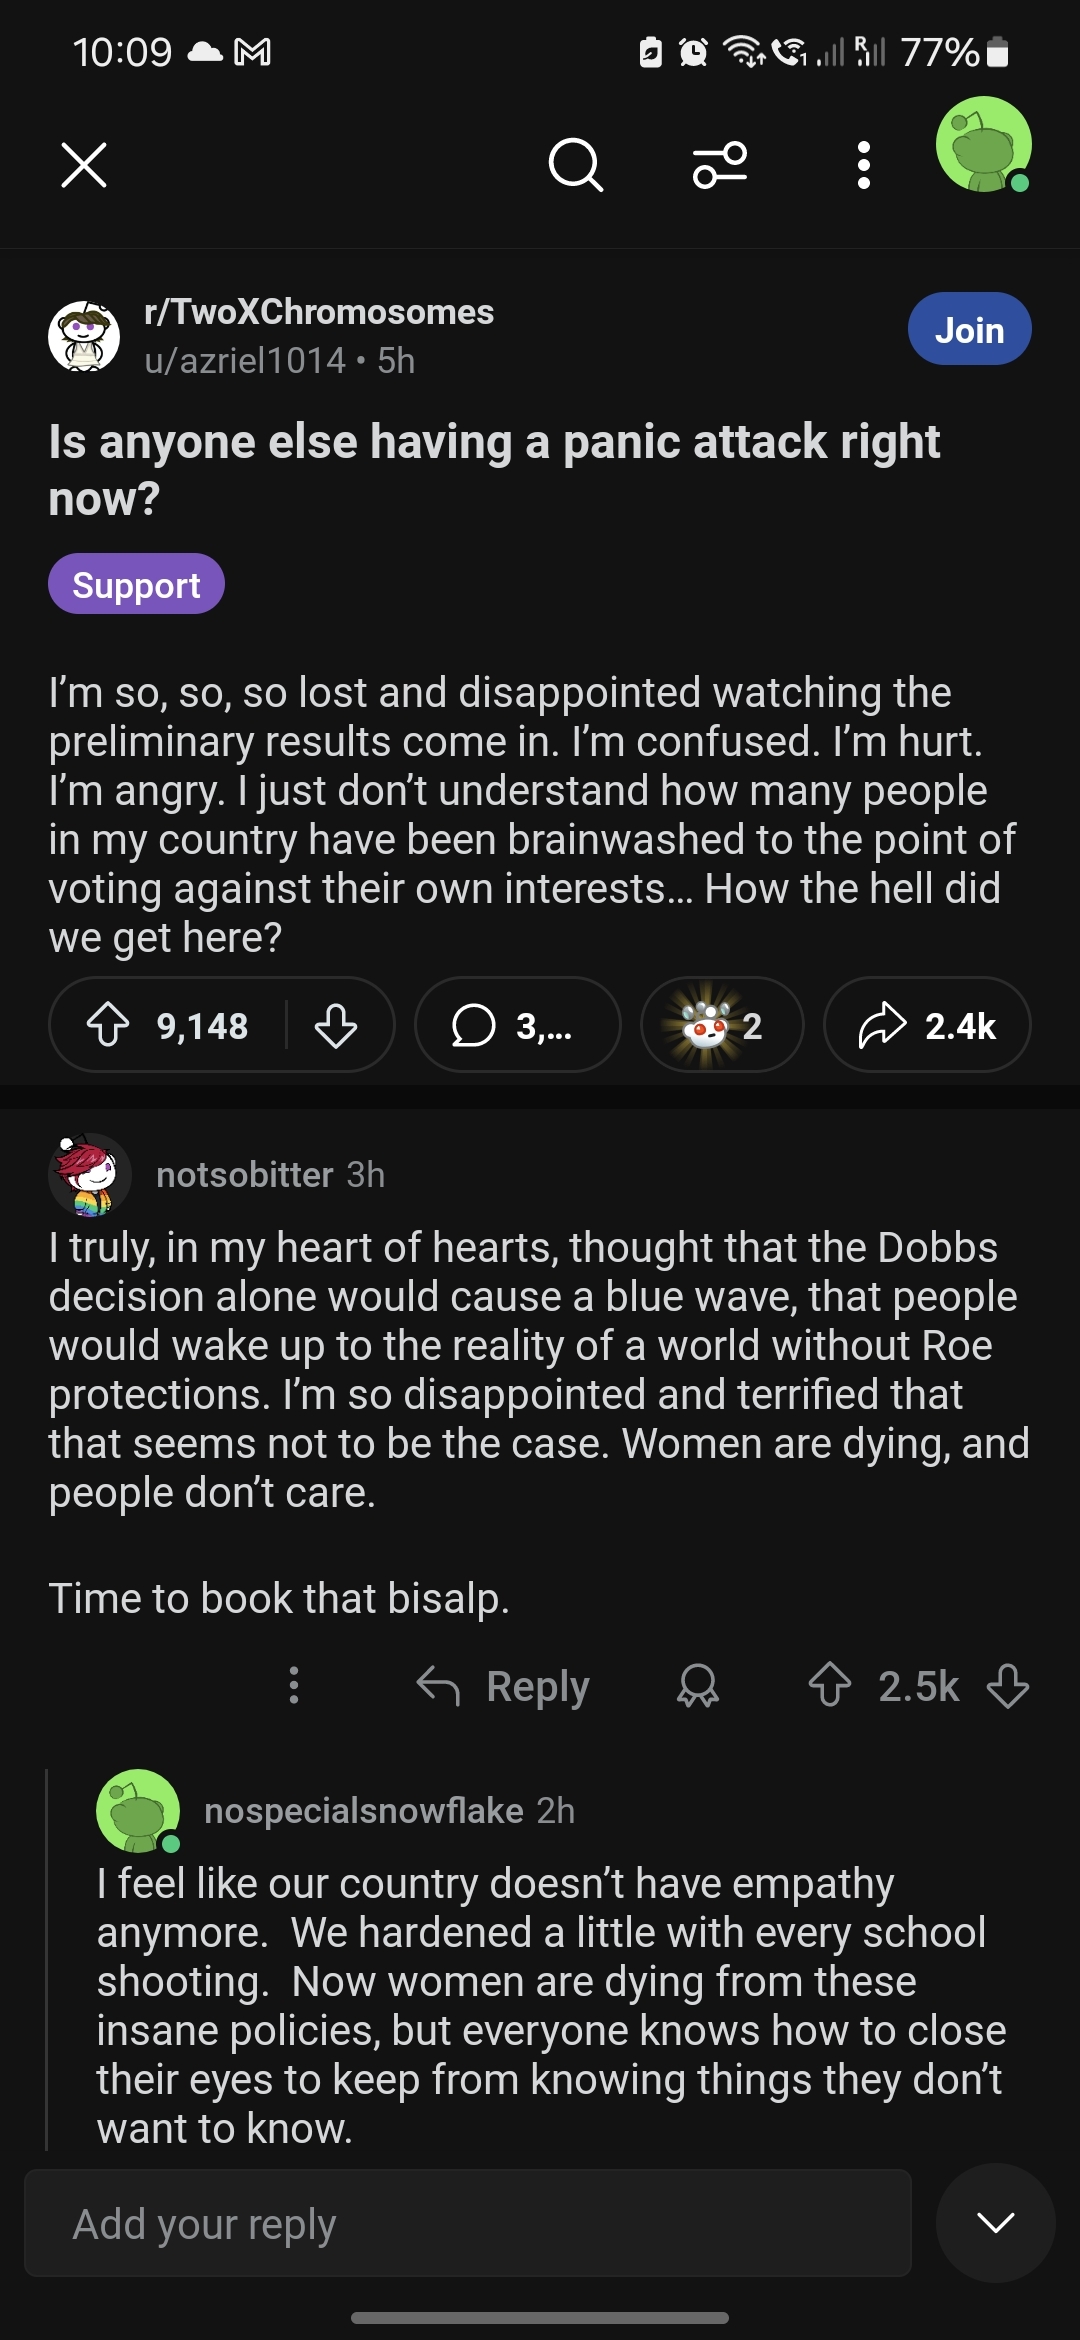Downvote notsobitter's comment
This screenshot has height=2340, width=1080.
point(1007,1686)
